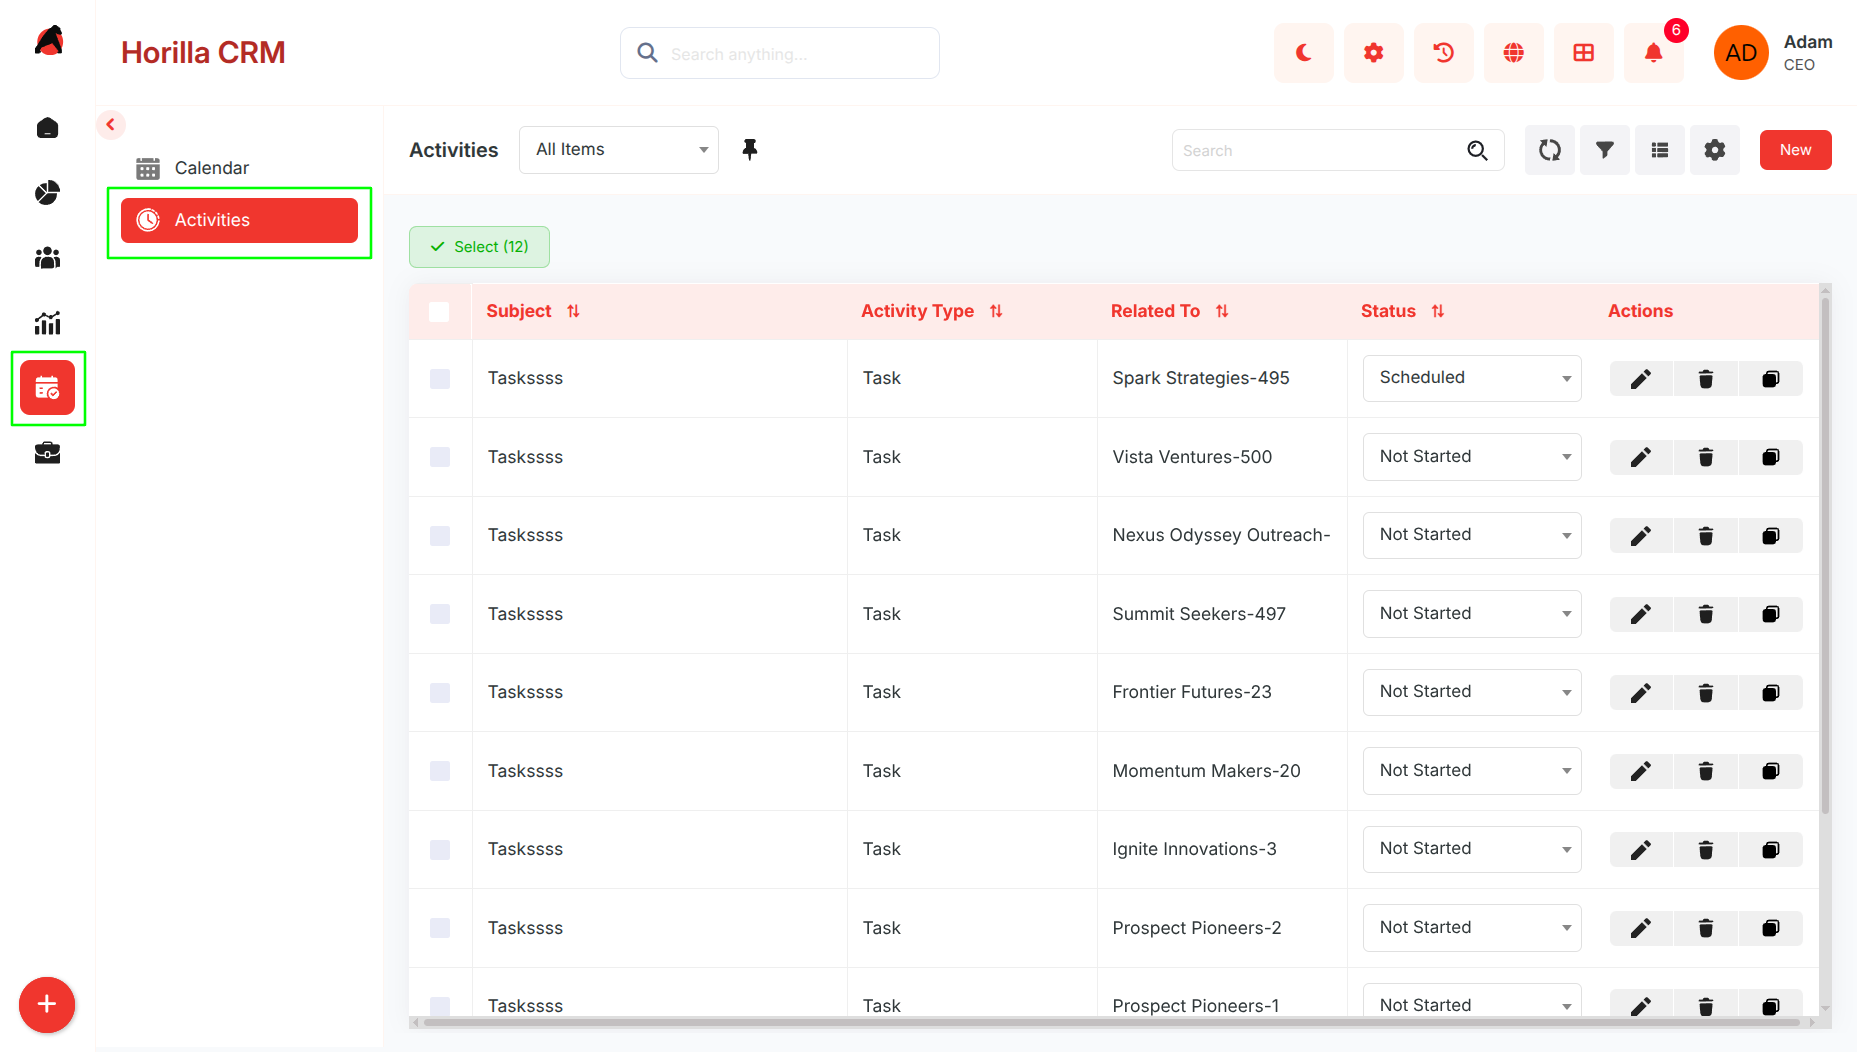Open the All Items view dropdown

[619, 150]
